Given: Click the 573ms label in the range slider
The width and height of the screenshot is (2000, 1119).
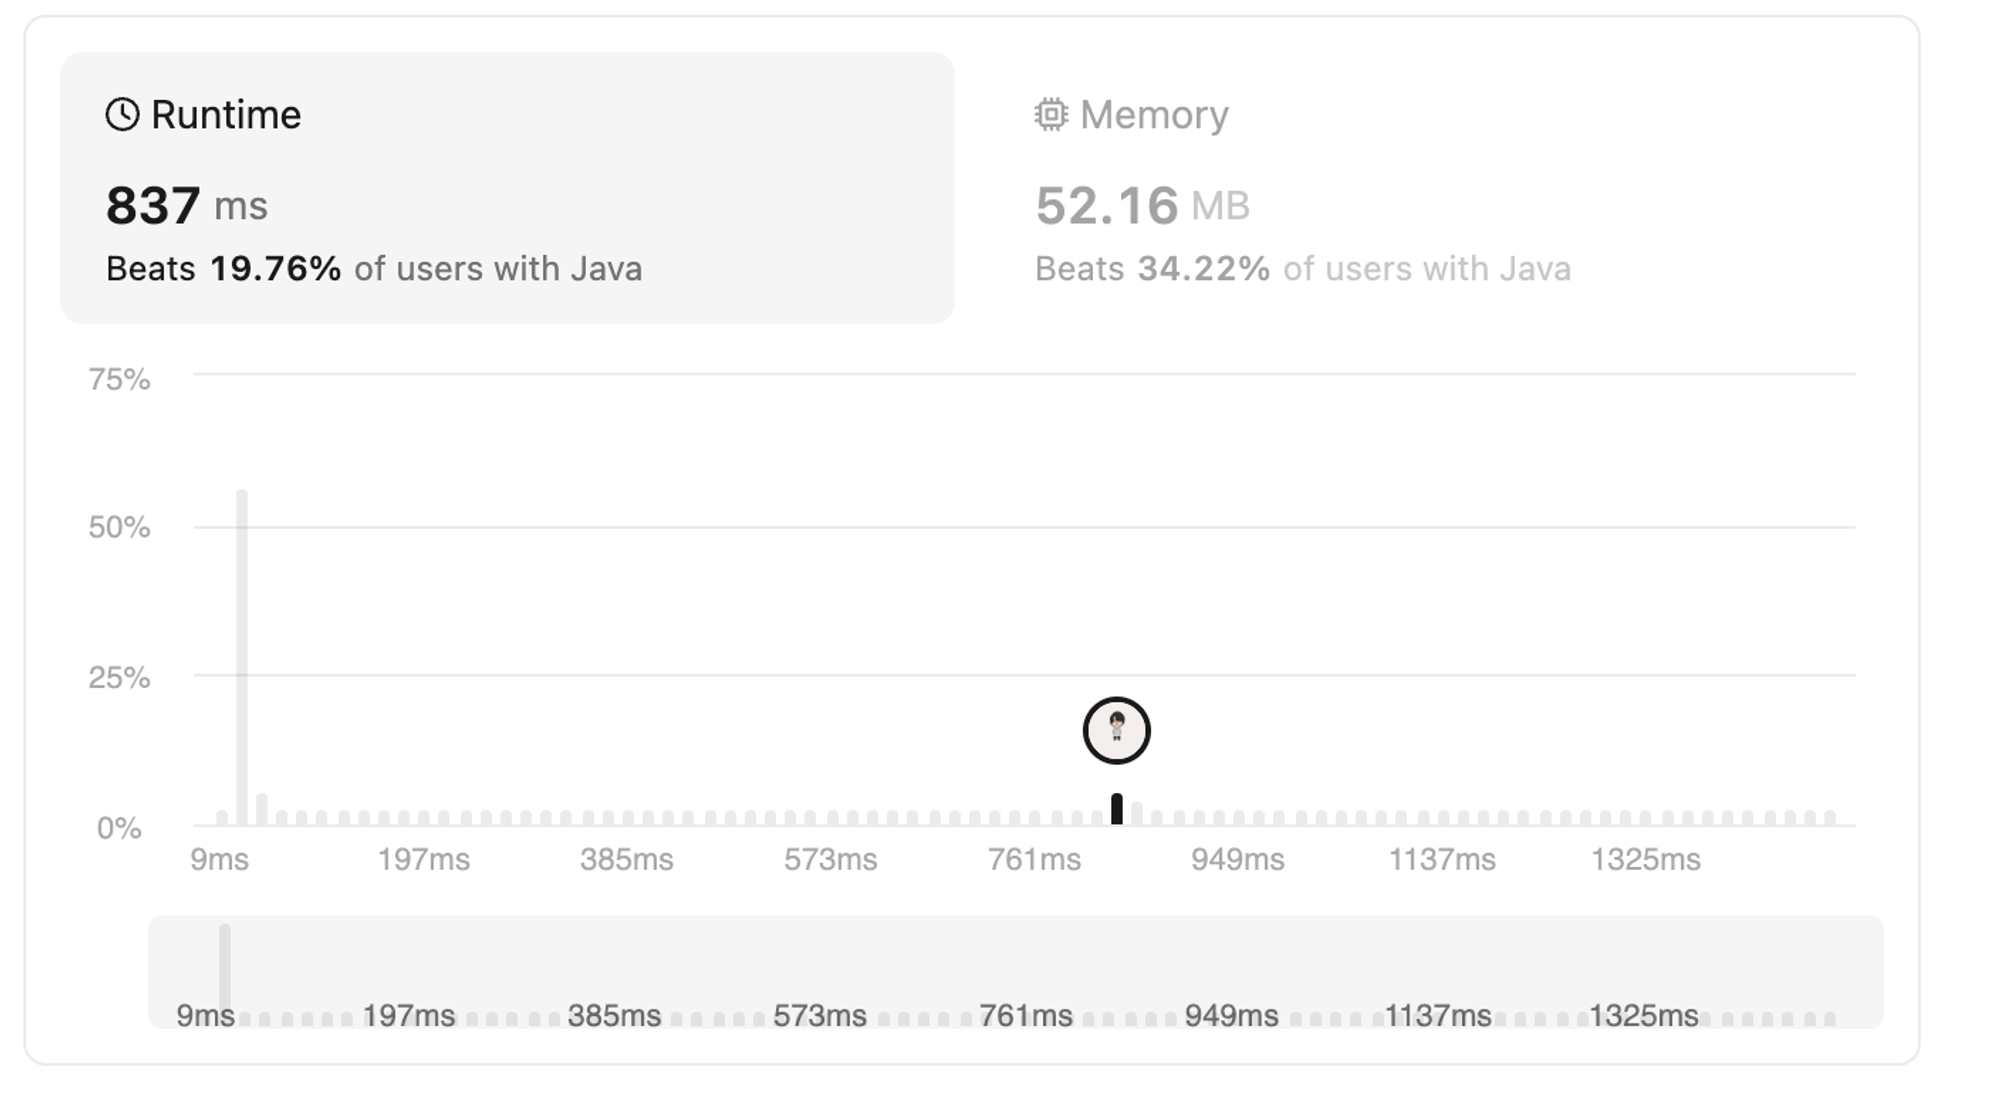Looking at the screenshot, I should pyautogui.click(x=819, y=1016).
